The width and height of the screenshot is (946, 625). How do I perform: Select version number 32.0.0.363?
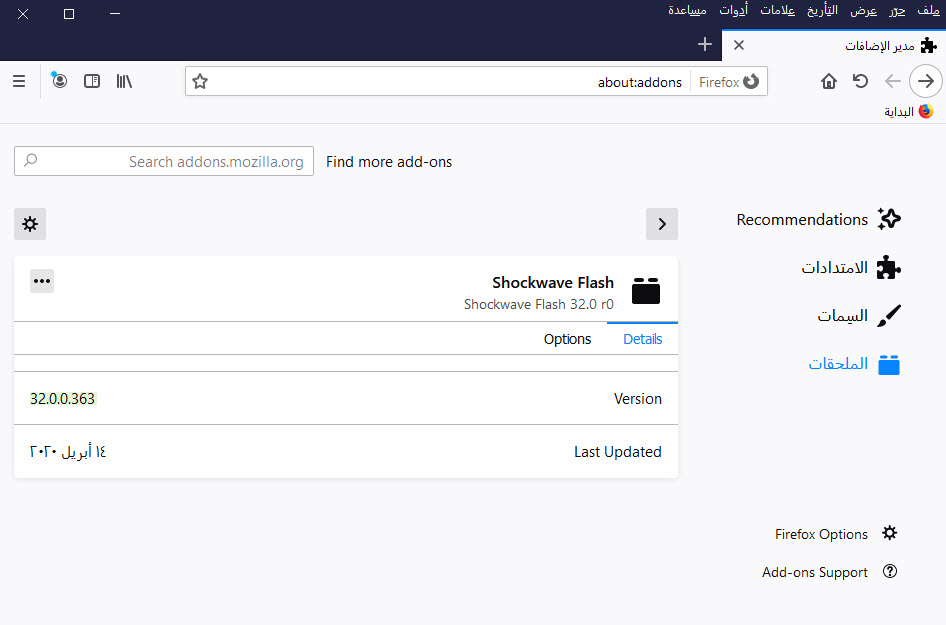63,399
